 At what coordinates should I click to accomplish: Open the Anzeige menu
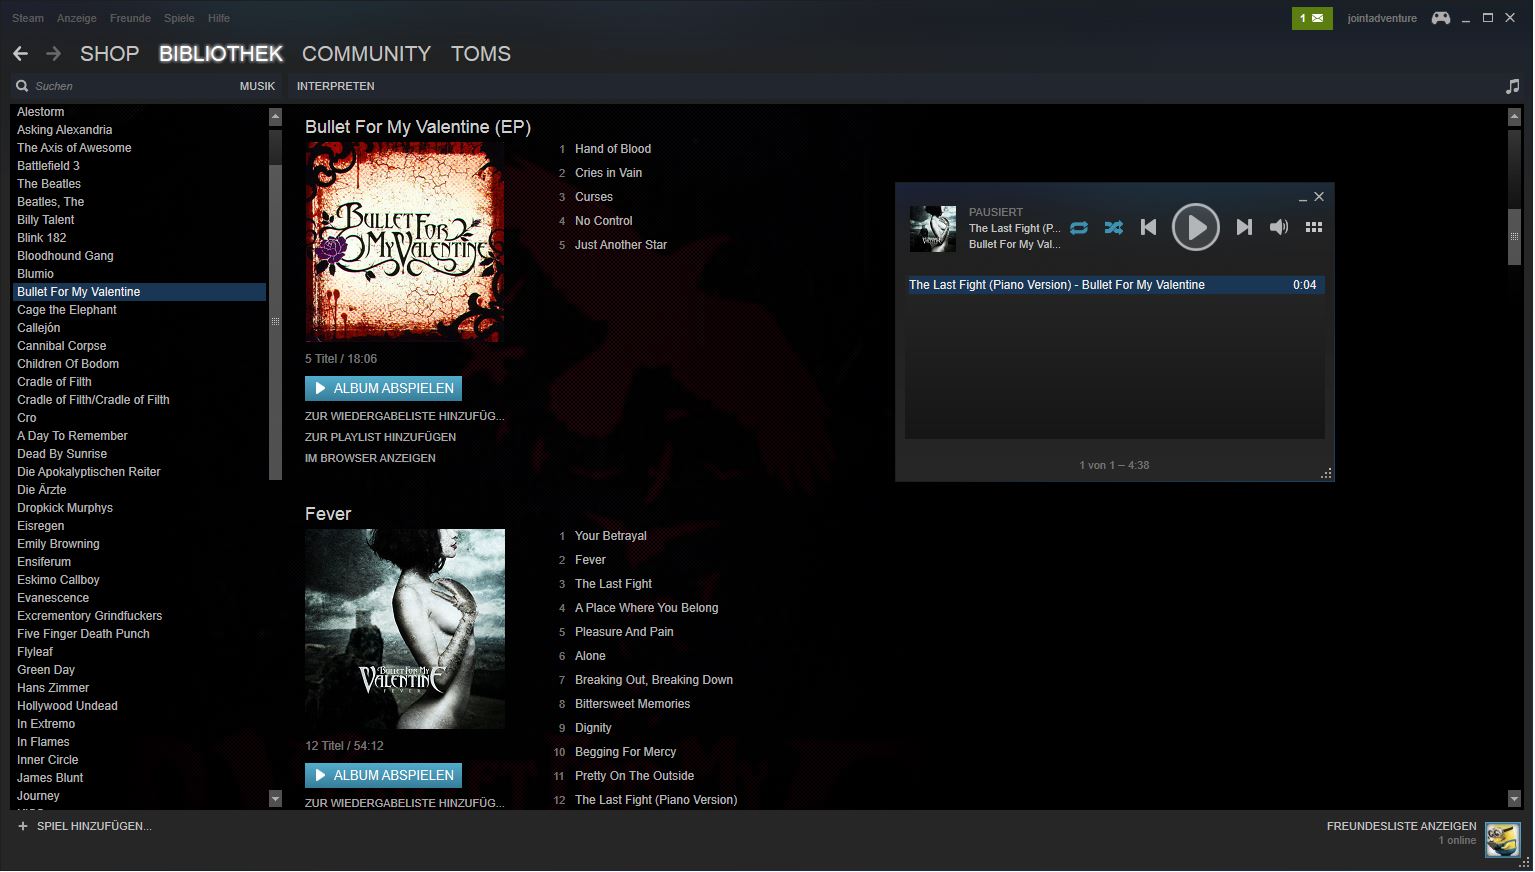point(77,18)
